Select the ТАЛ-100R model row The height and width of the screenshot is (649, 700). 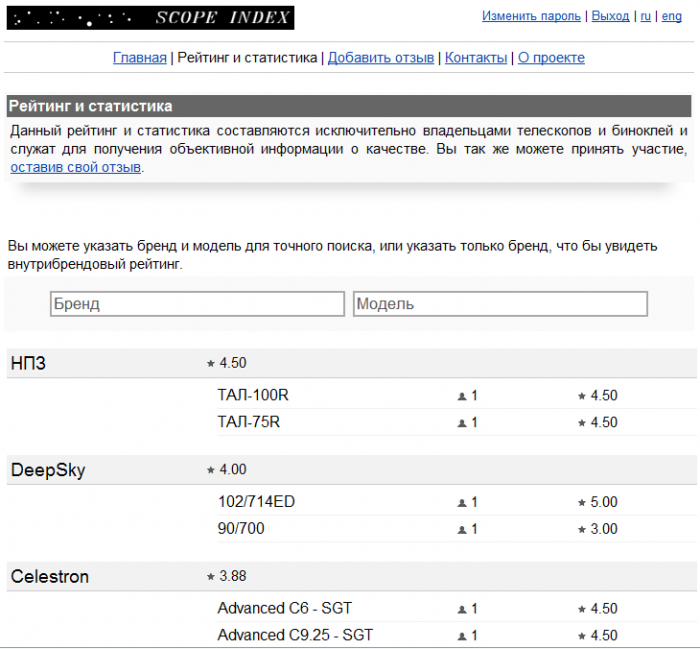click(457, 395)
